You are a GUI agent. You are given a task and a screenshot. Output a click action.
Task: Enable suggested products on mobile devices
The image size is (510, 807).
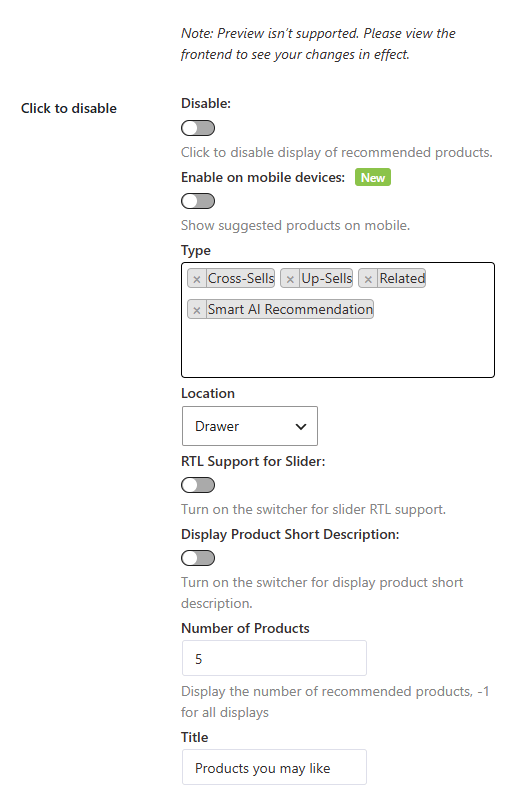coord(198,201)
